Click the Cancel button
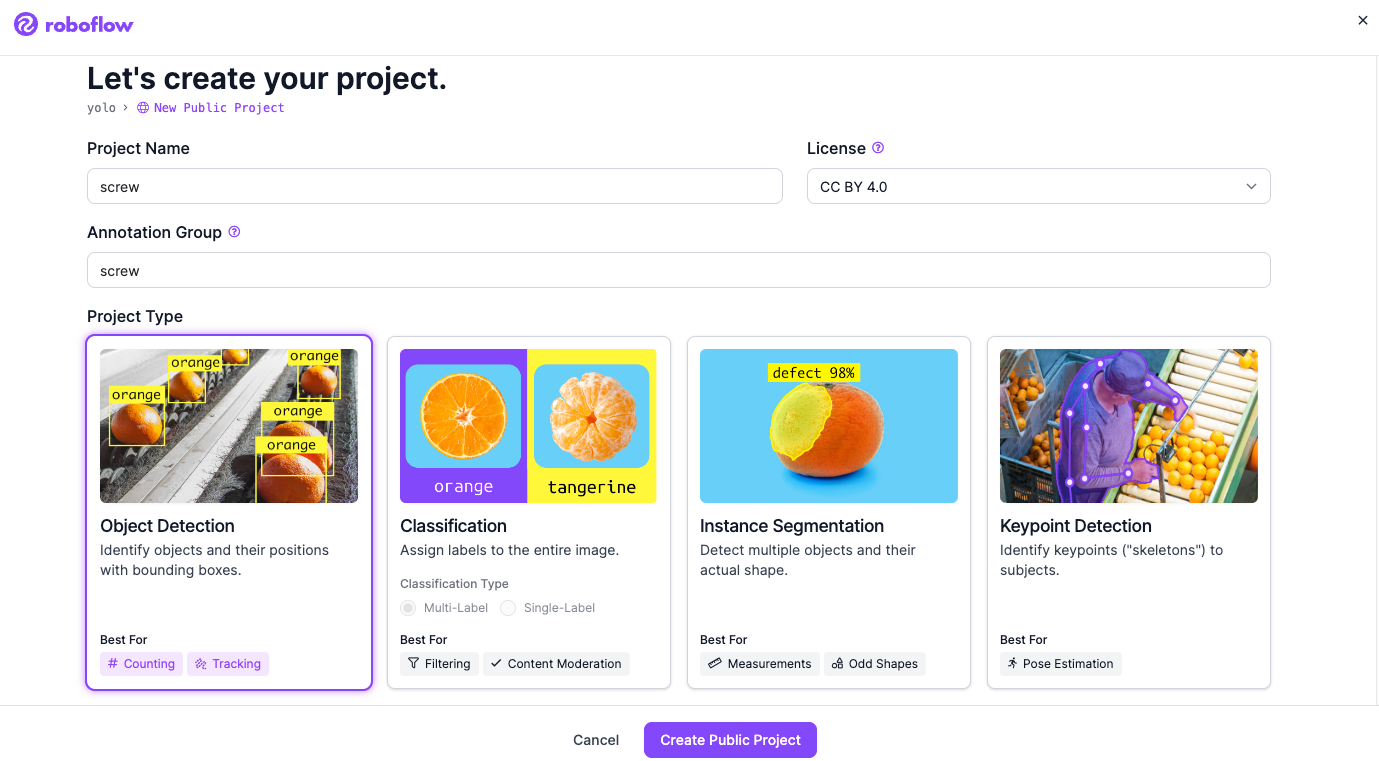Viewport: 1379px width, 761px height. [x=596, y=740]
